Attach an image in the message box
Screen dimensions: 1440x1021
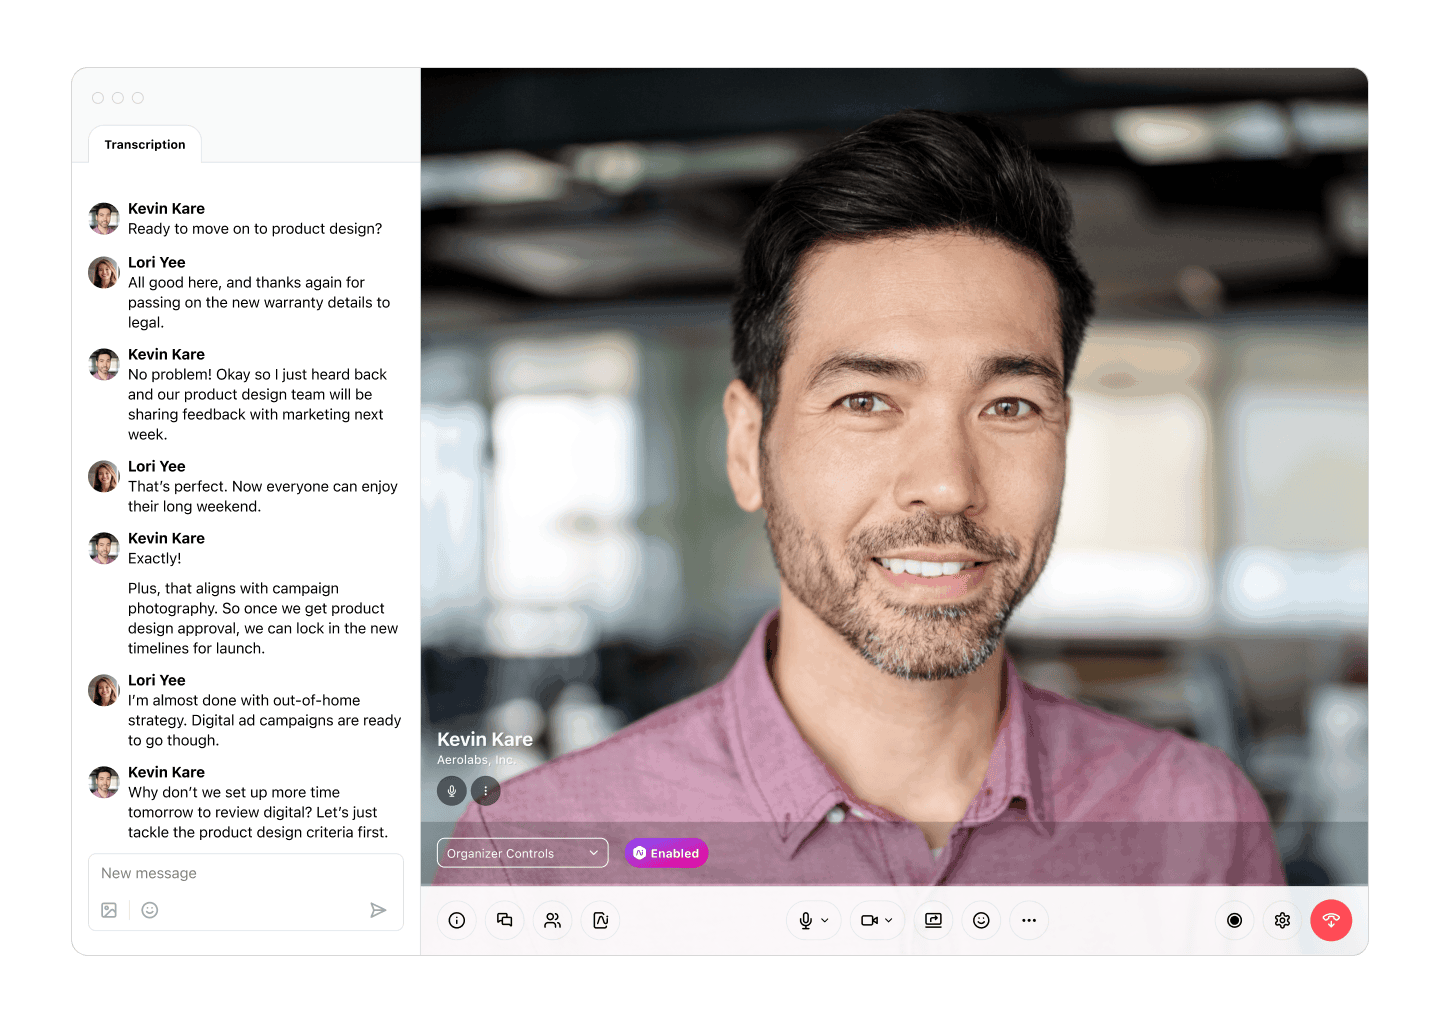click(109, 910)
